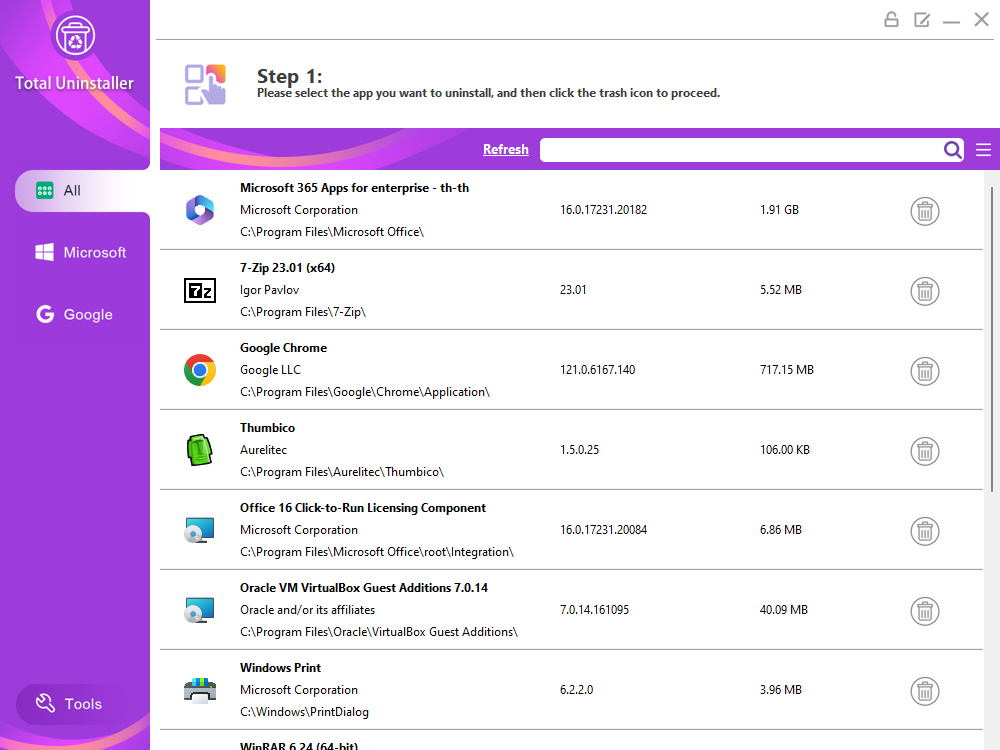Select the Oracle VM VirtualBox installer icon

[x=199, y=610]
